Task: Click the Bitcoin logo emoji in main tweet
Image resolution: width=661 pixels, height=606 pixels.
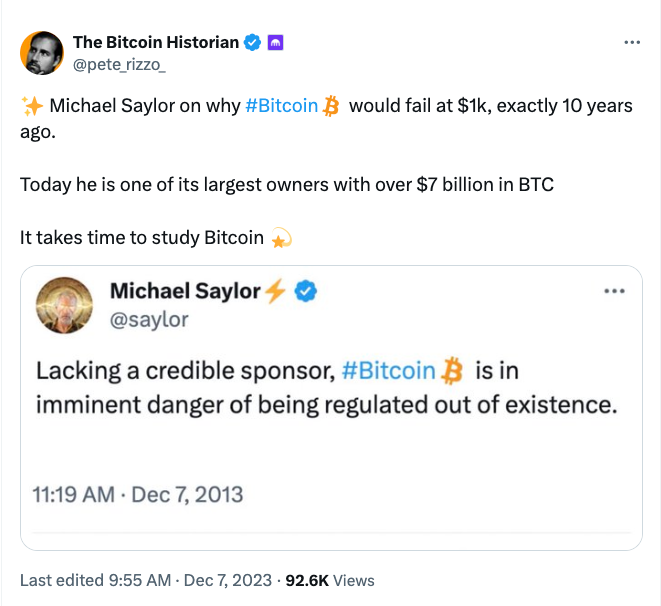Action: [331, 106]
